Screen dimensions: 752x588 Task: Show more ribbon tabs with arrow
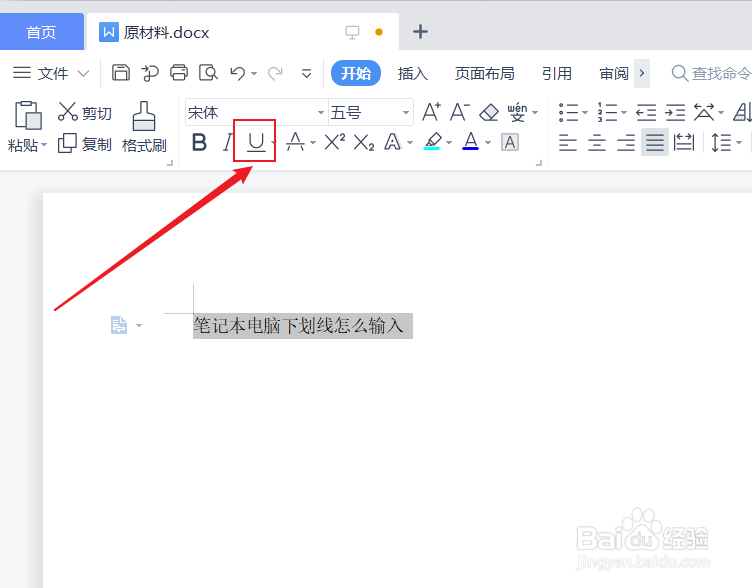pos(642,73)
